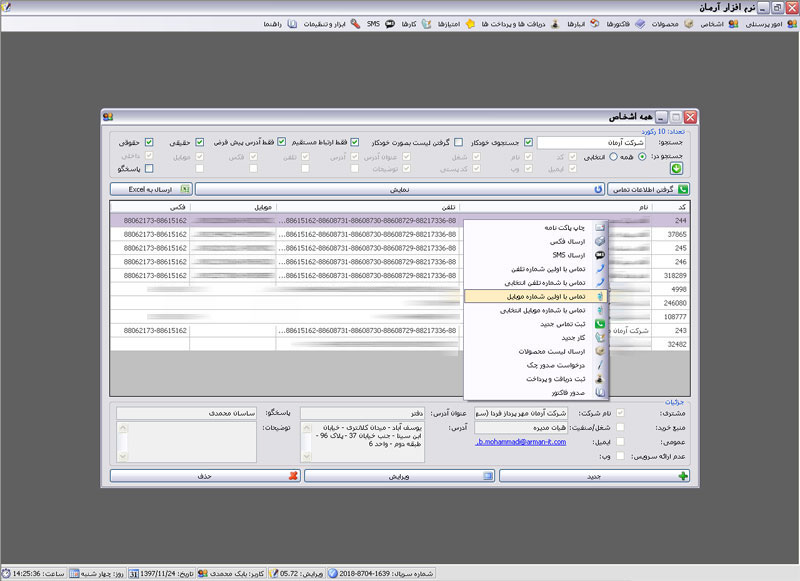Choose صدور فاکتور from context menu
This screenshot has width=800, height=581.
point(535,393)
